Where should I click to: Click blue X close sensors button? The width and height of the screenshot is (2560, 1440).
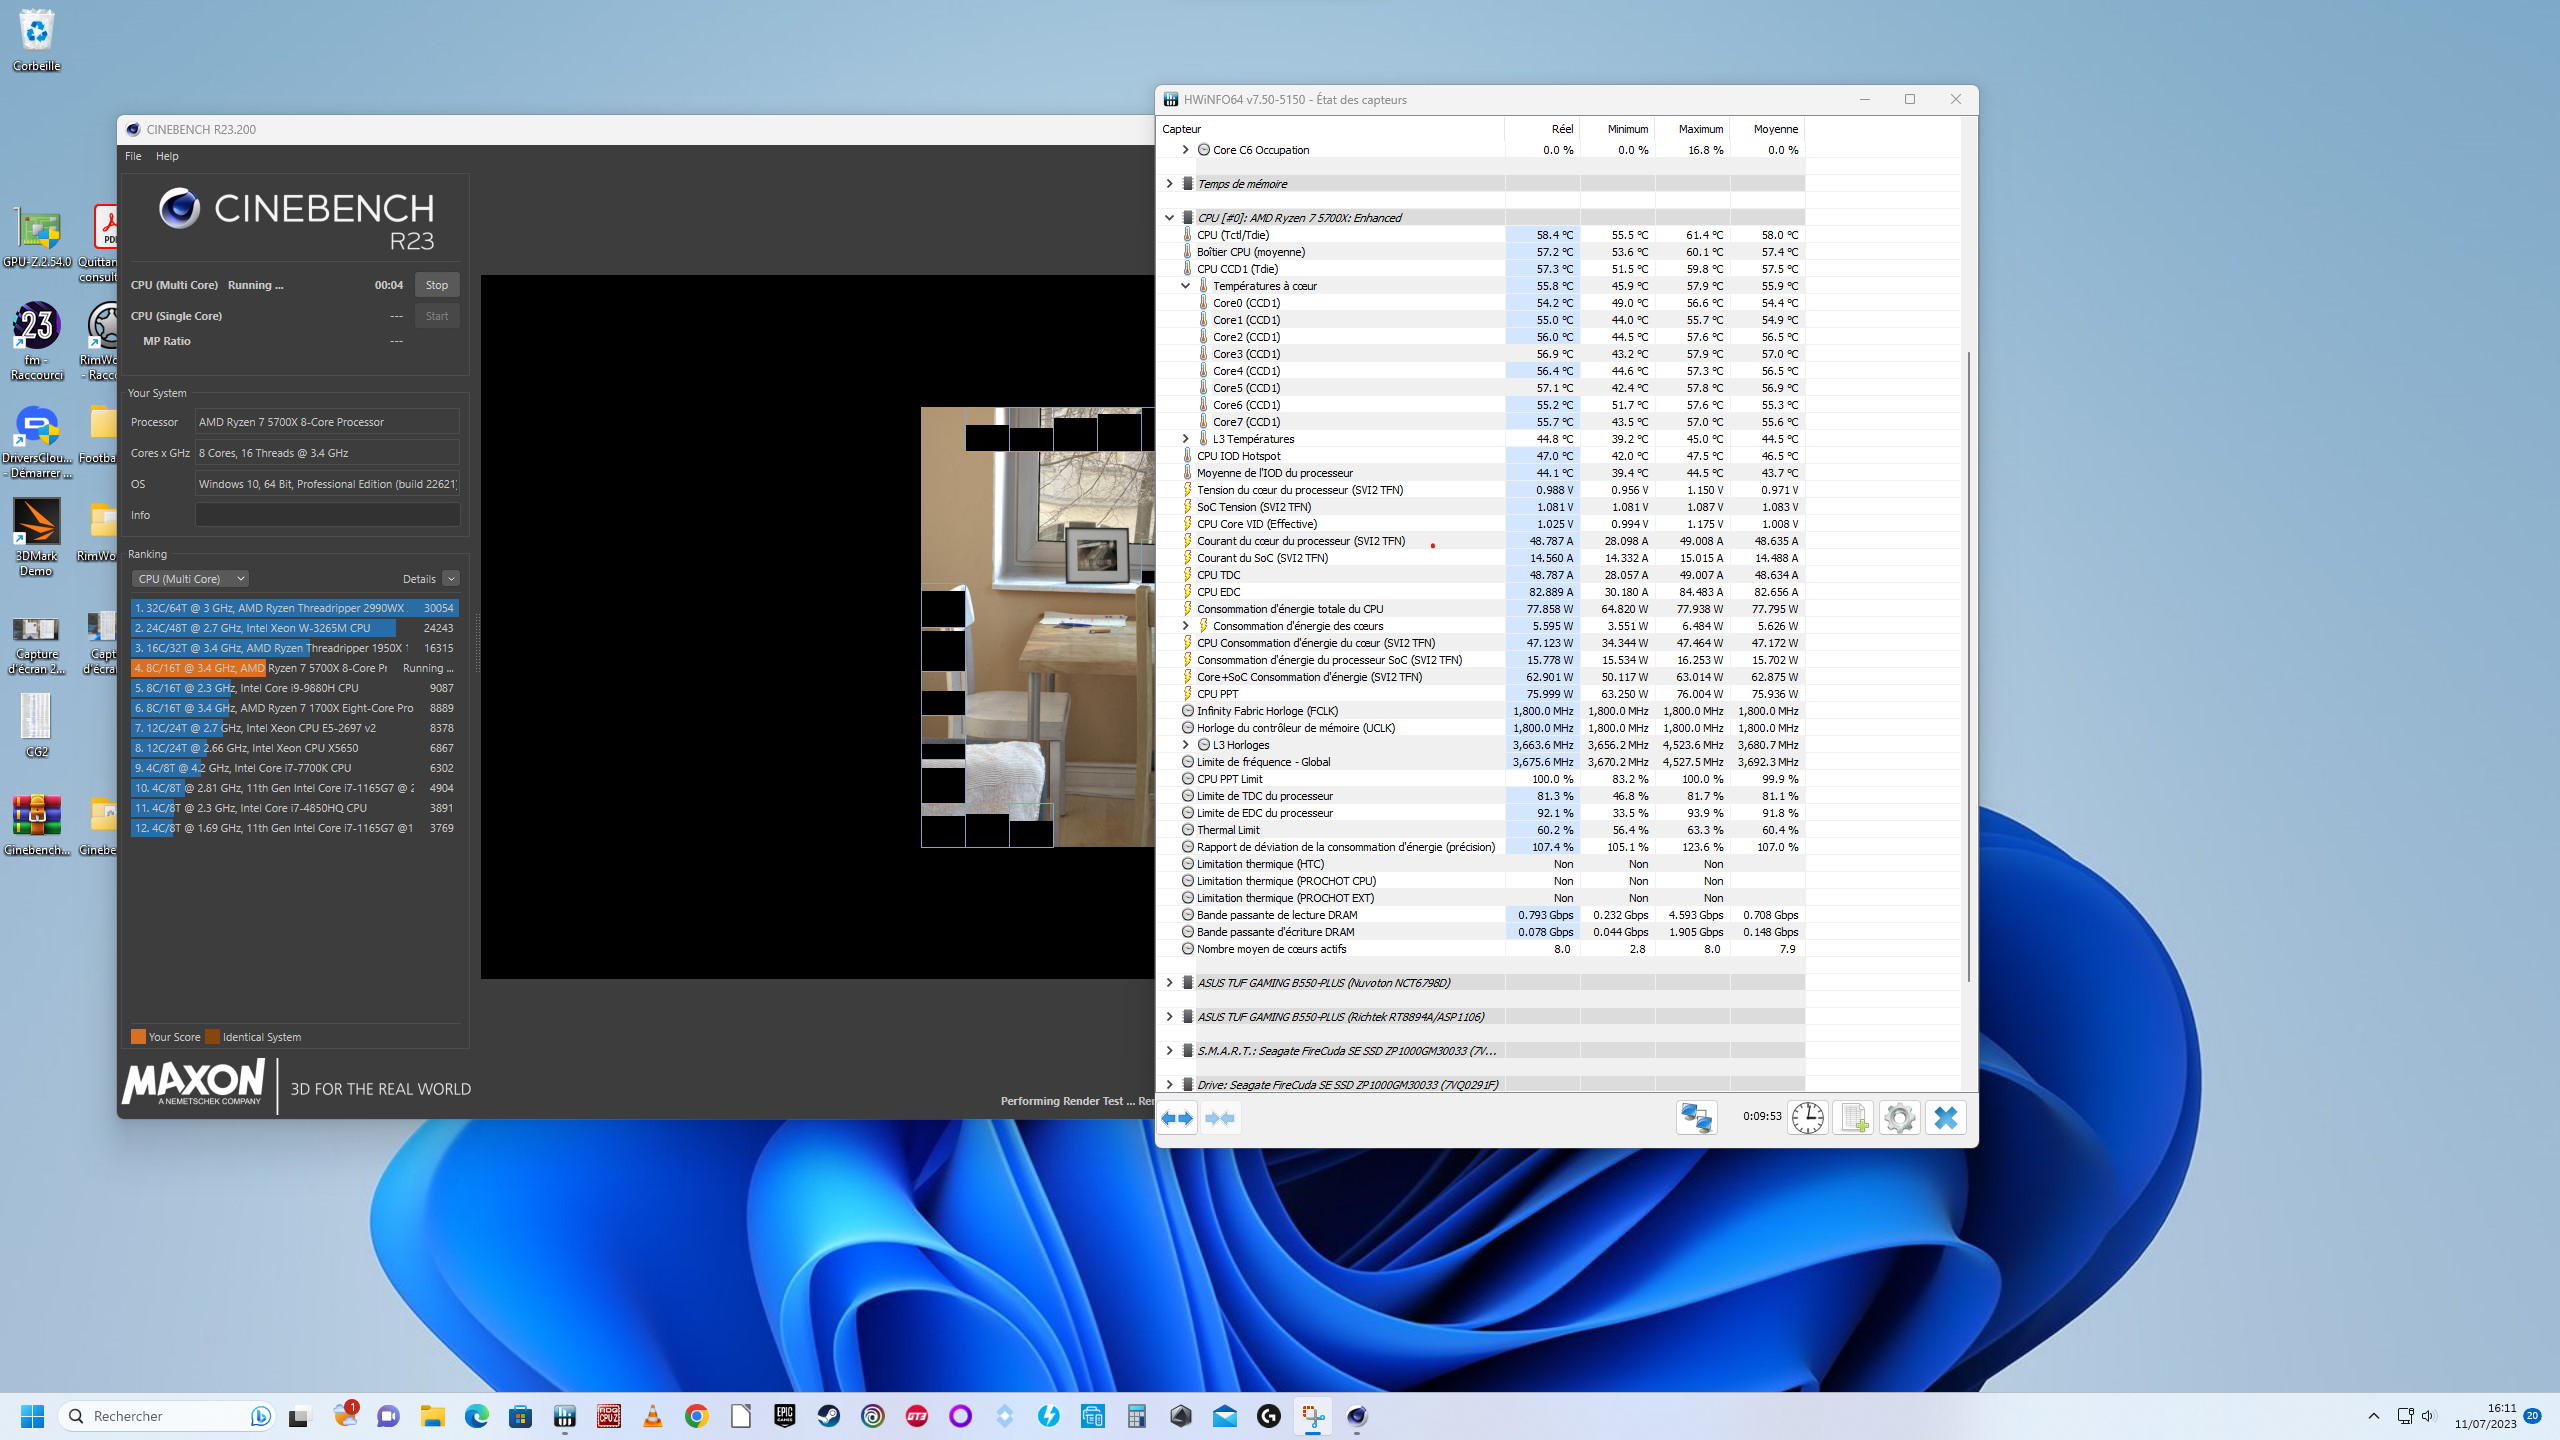coord(1945,1118)
